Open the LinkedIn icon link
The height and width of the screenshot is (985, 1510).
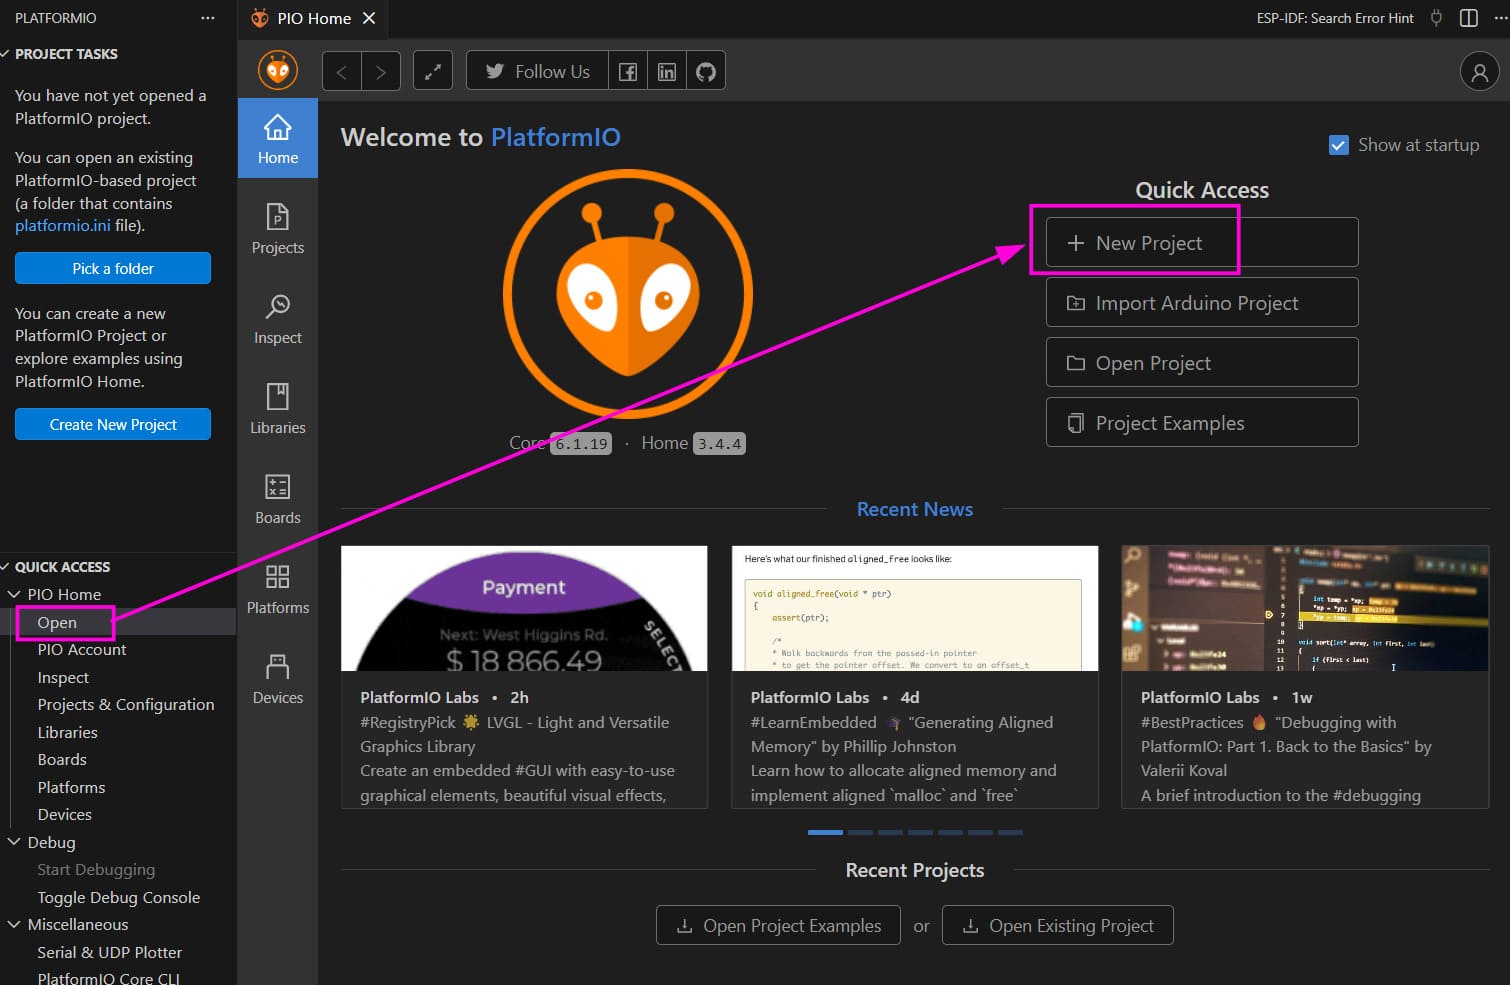point(667,71)
